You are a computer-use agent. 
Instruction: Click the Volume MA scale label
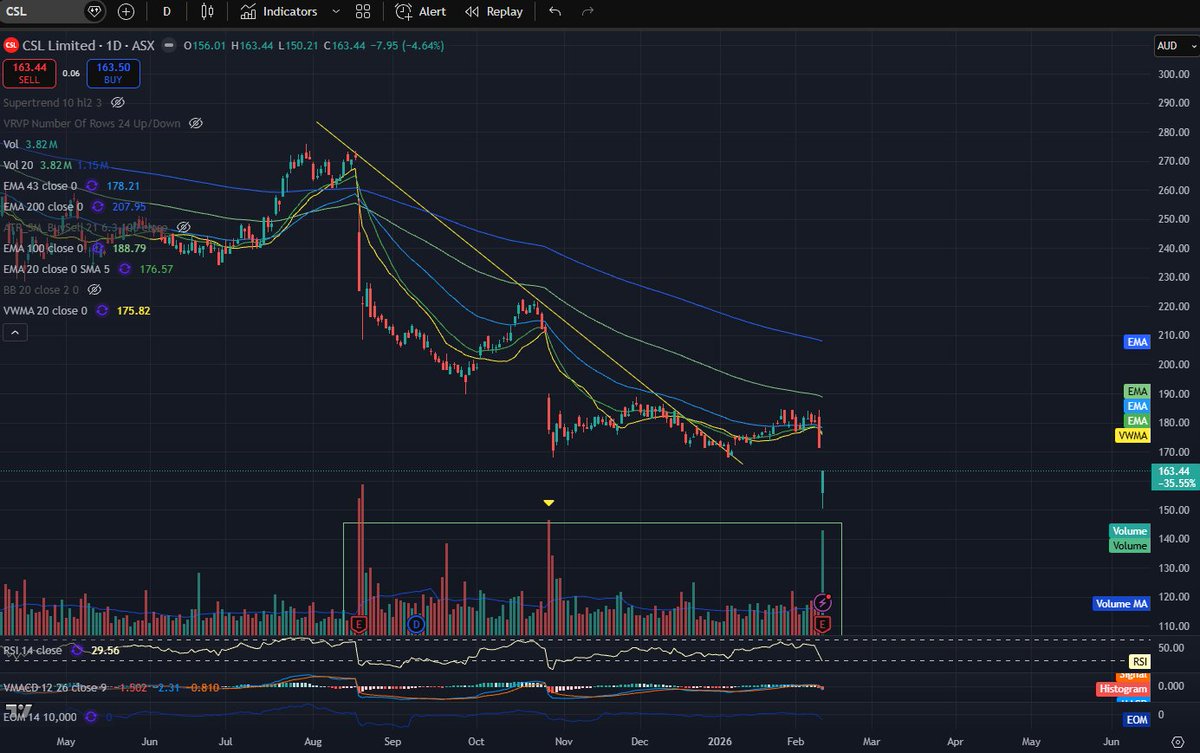click(x=1121, y=603)
